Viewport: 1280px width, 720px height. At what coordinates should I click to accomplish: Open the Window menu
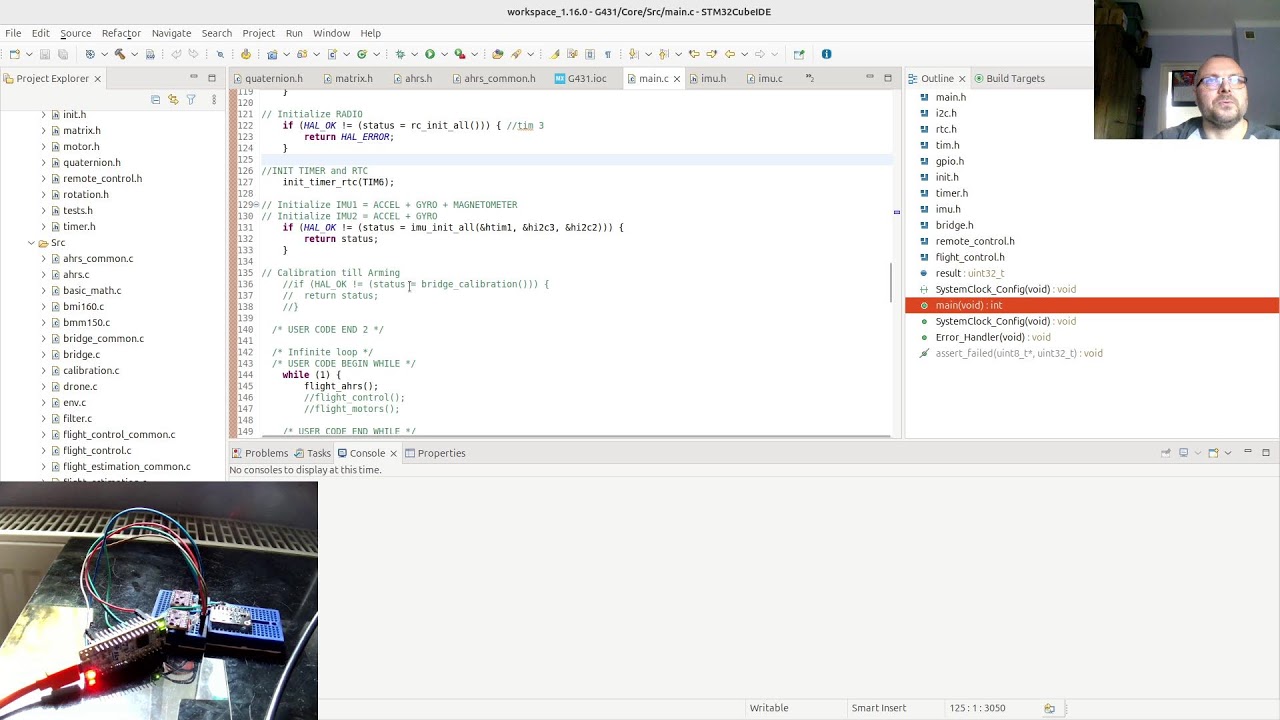point(331,33)
